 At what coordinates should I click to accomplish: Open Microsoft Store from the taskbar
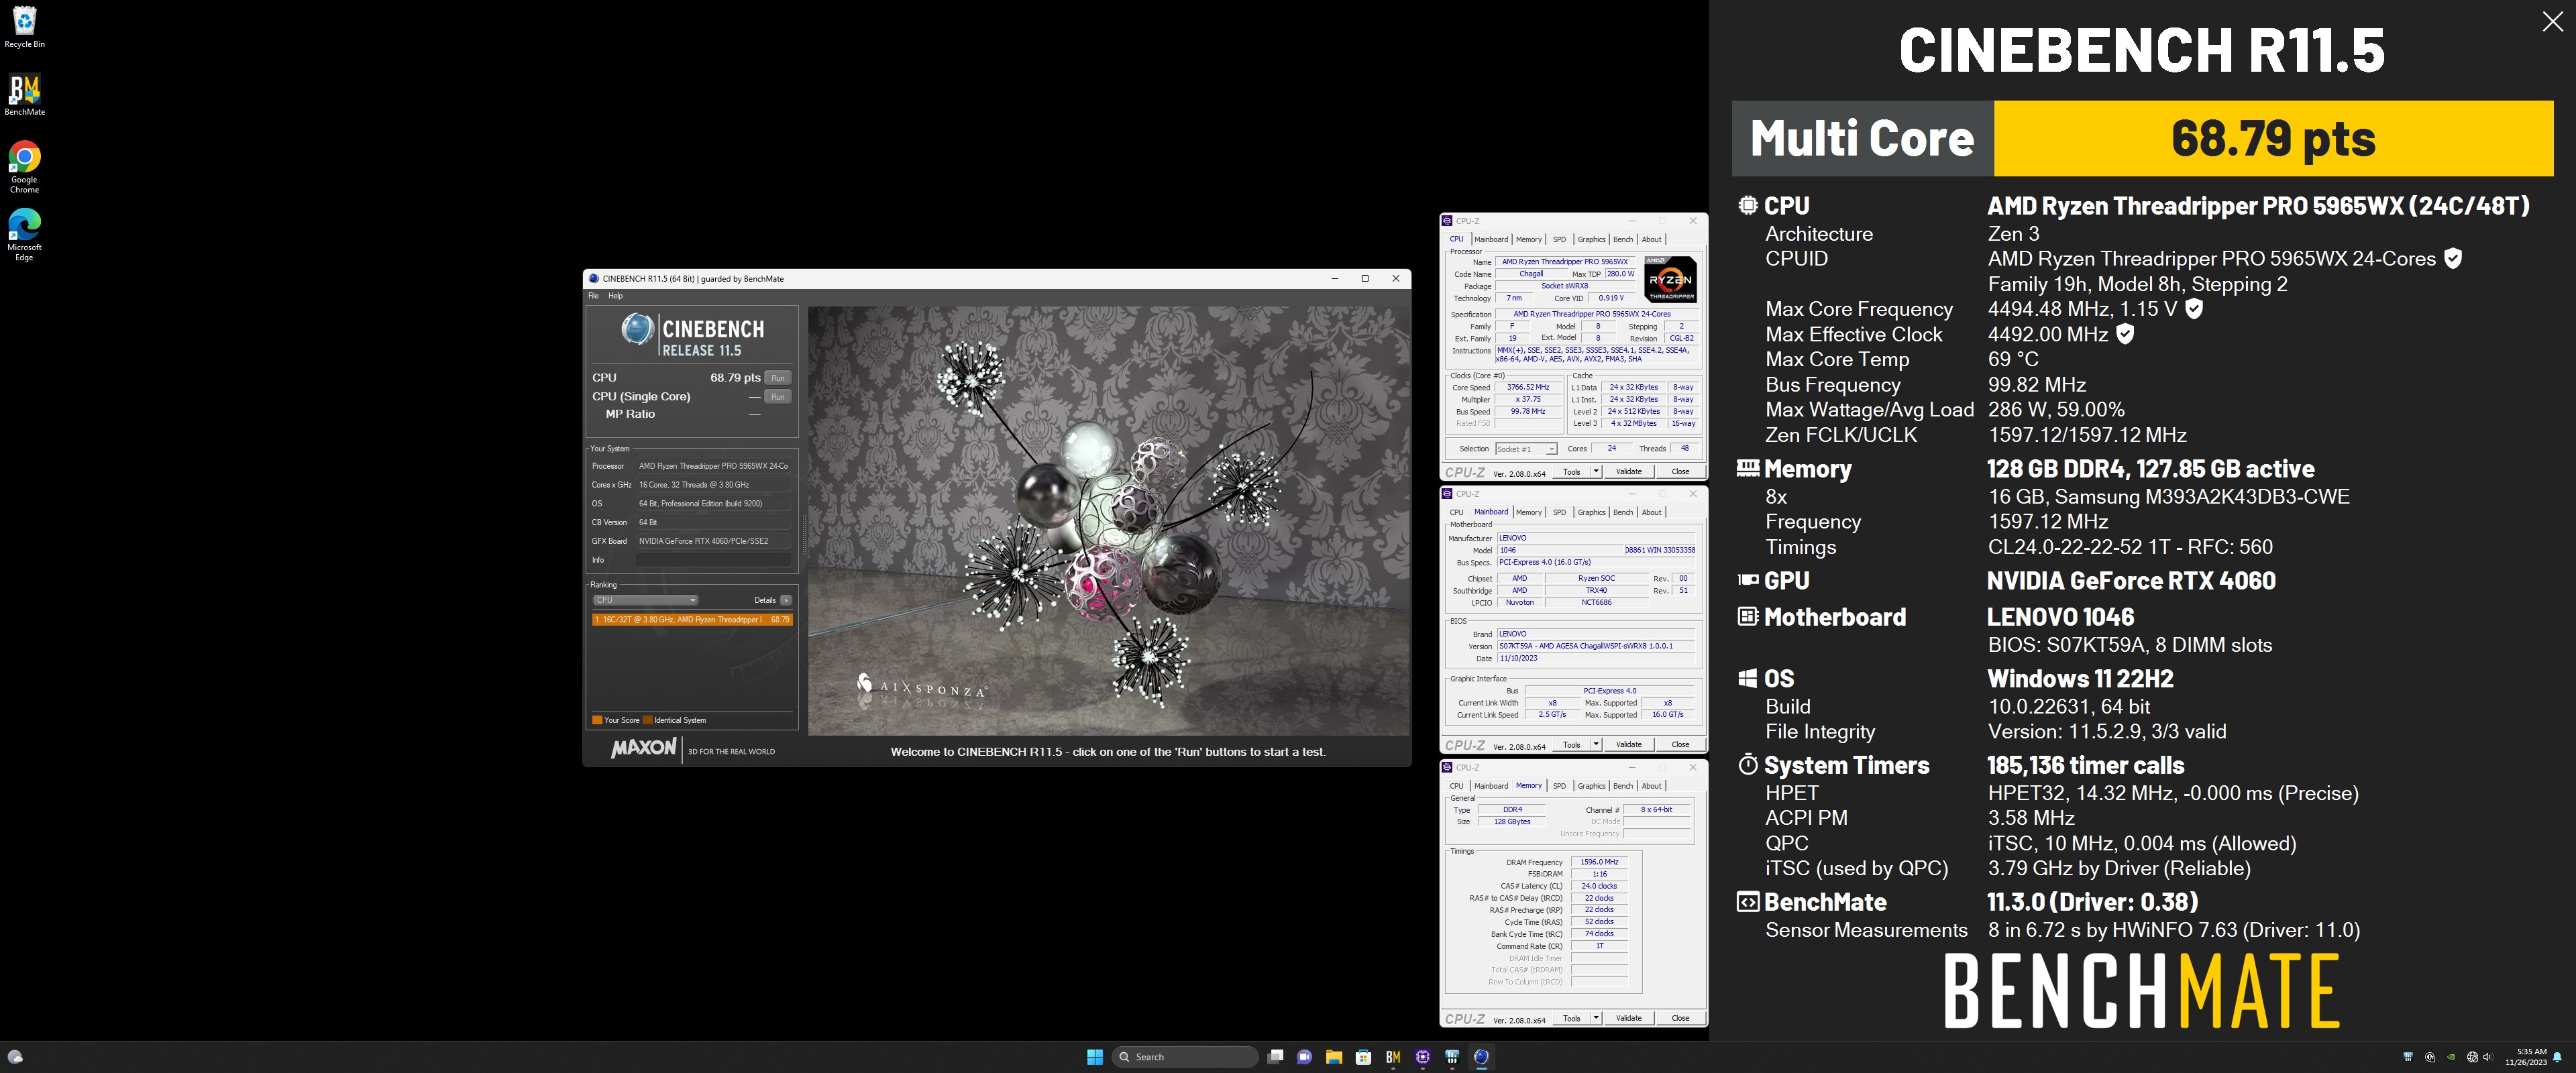1363,1057
